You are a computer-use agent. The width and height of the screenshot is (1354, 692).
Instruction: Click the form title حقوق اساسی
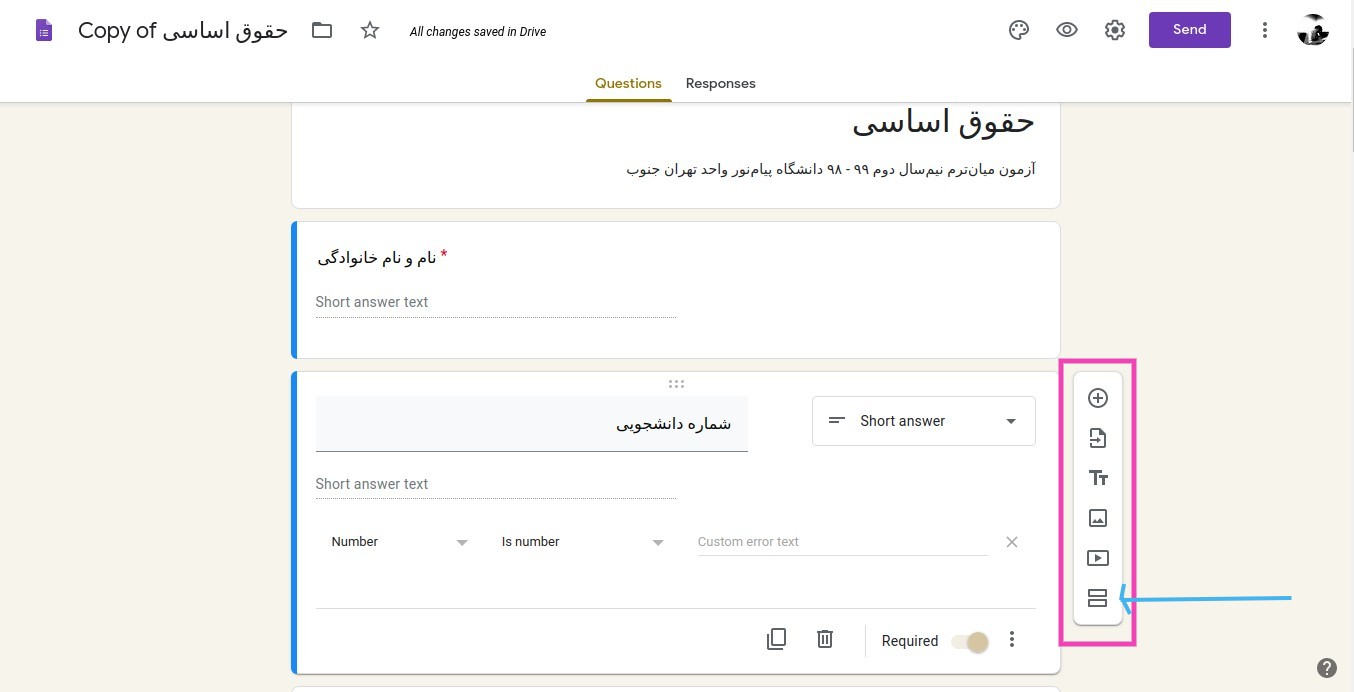click(943, 123)
